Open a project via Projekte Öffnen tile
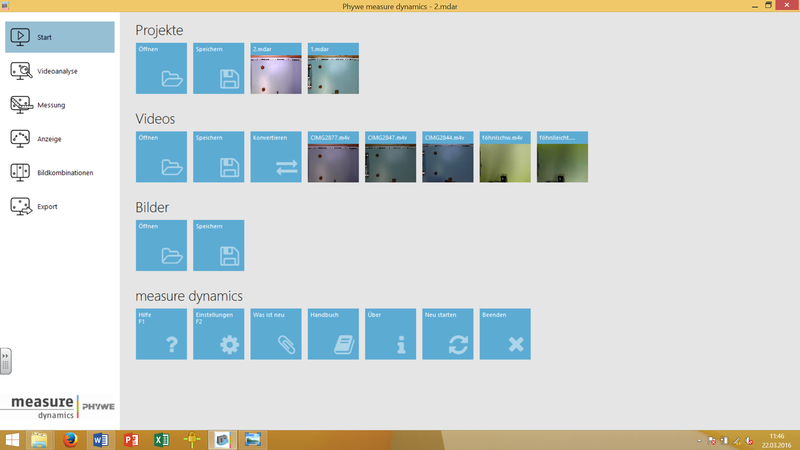The image size is (800, 450). click(161, 69)
